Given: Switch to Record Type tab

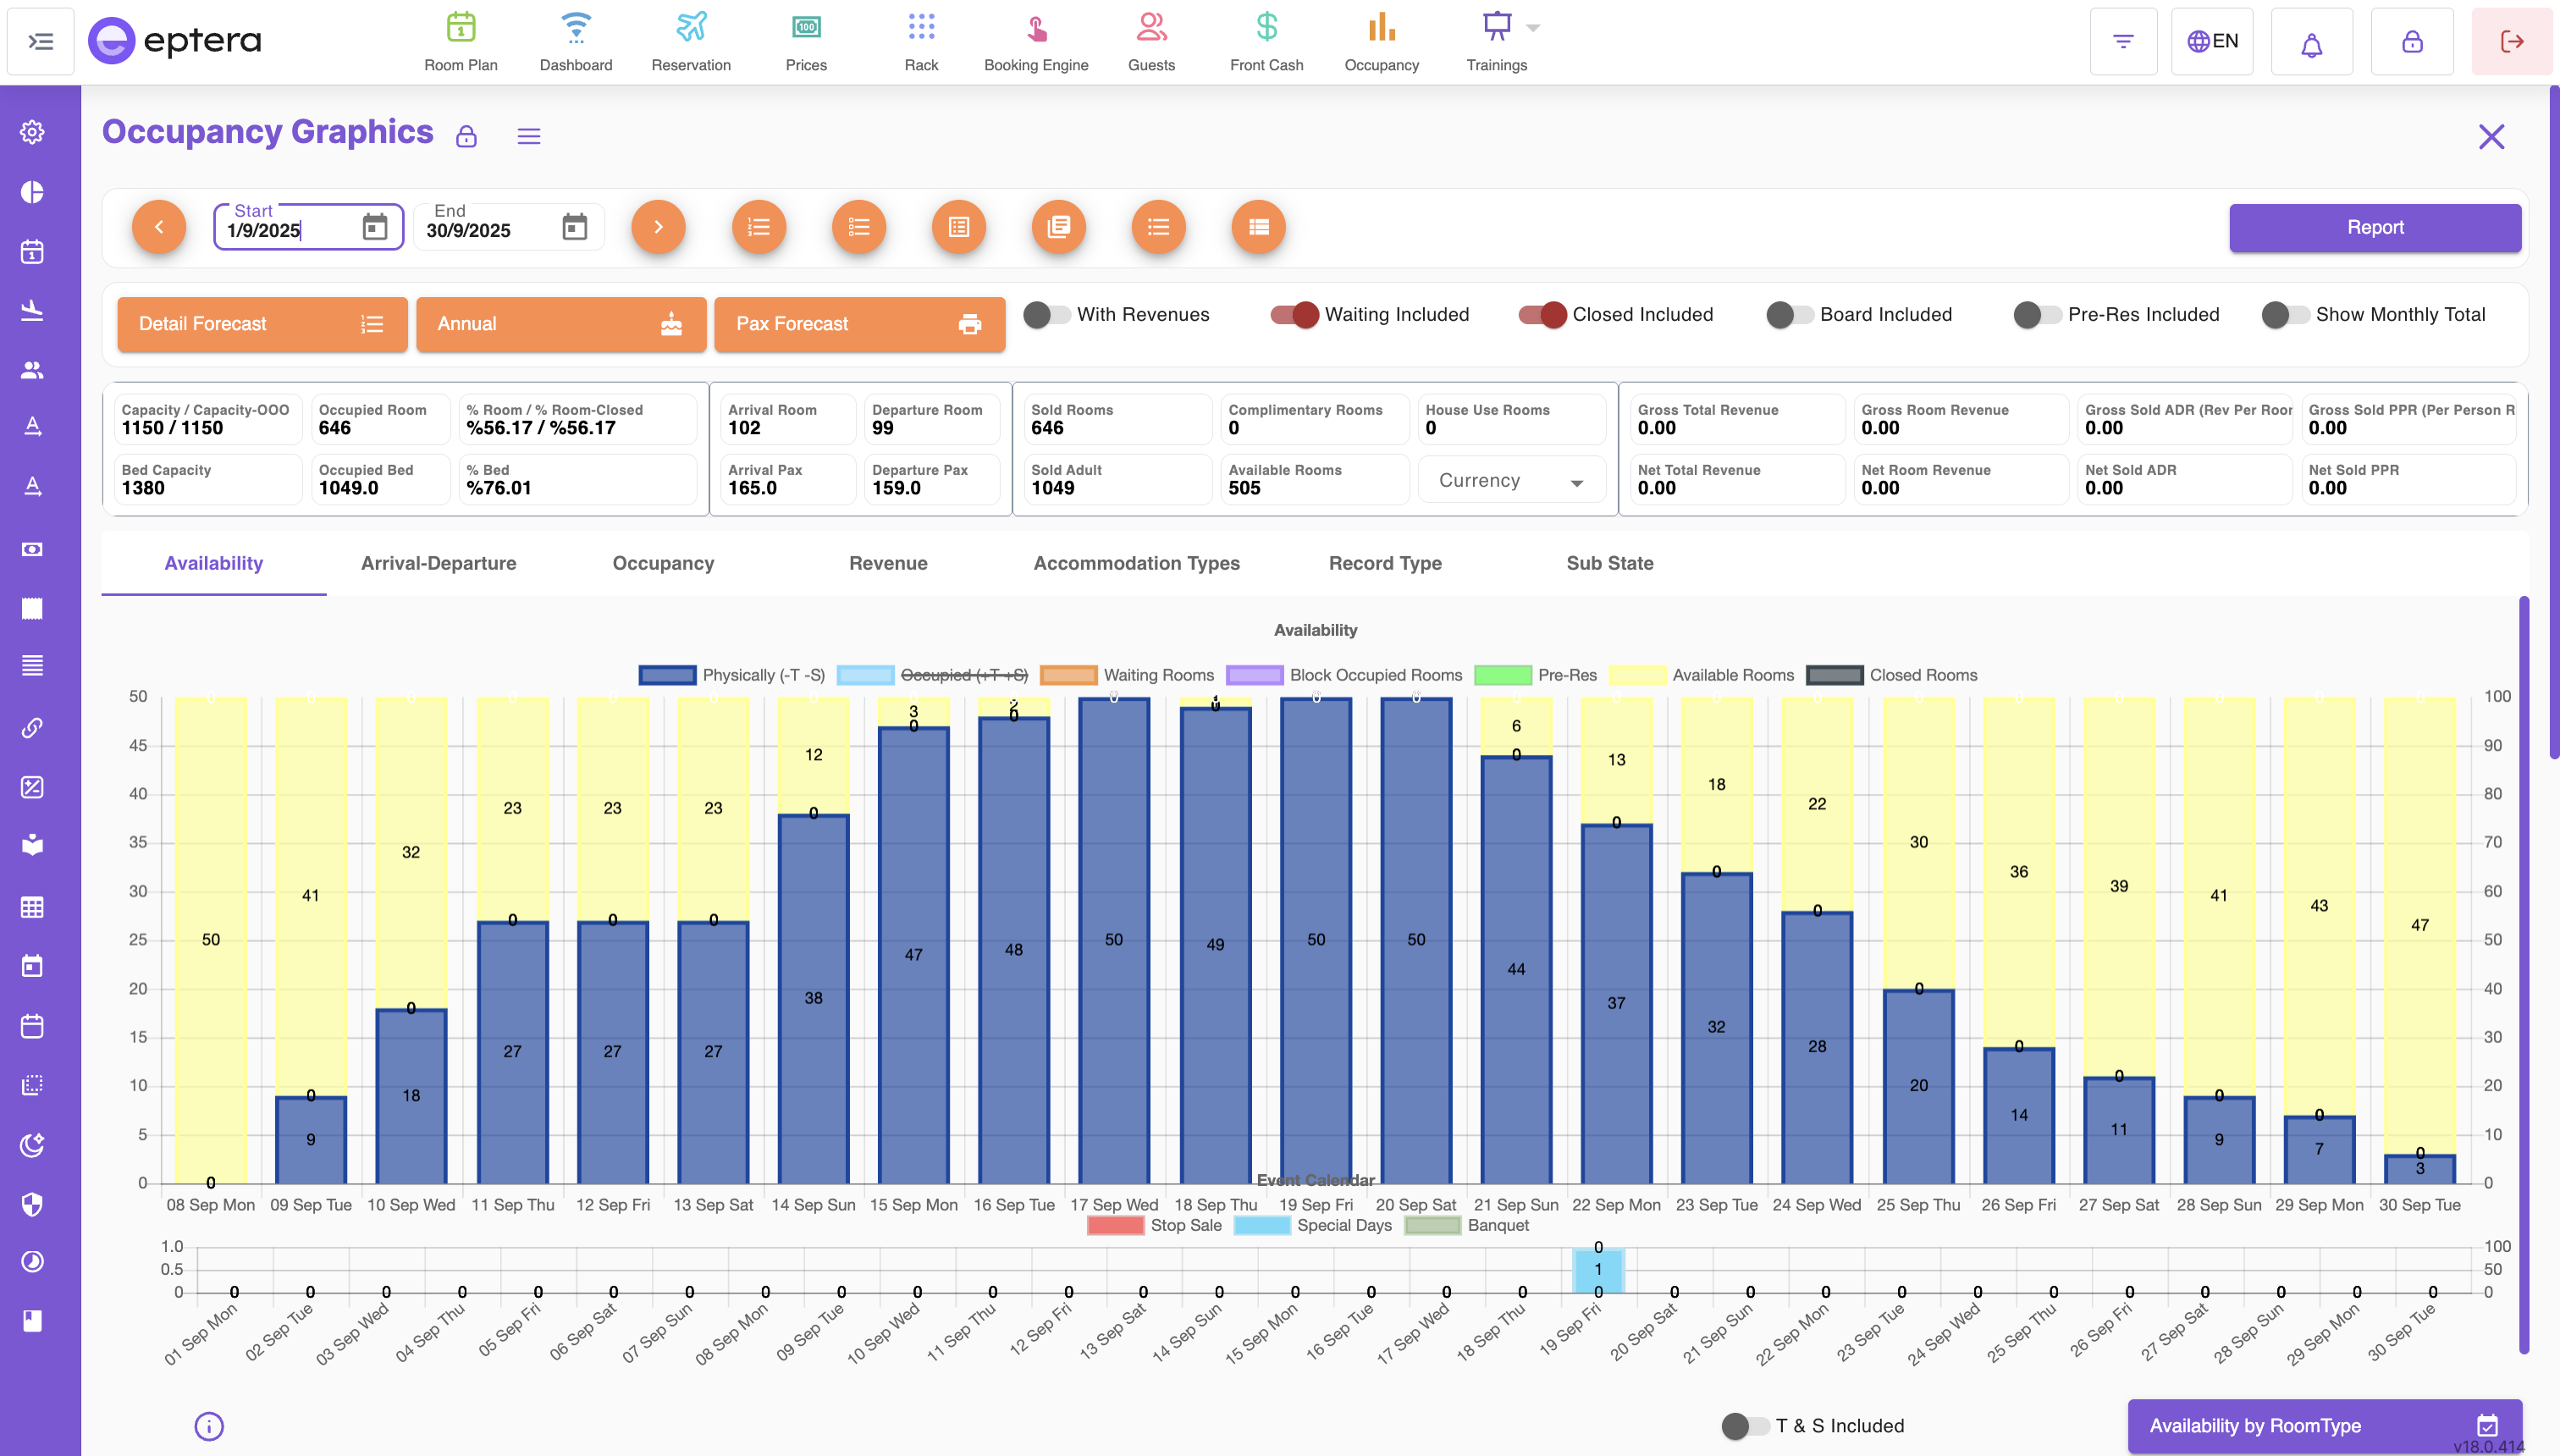Looking at the screenshot, I should (1385, 564).
